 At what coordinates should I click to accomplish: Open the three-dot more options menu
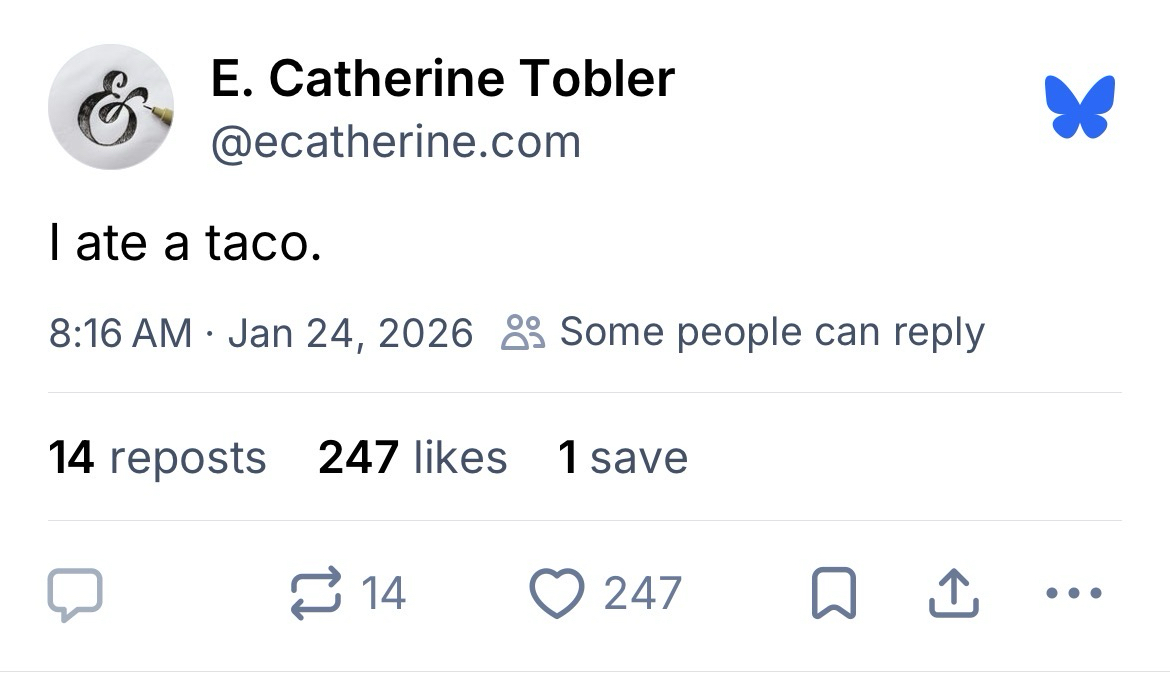pos(1072,593)
